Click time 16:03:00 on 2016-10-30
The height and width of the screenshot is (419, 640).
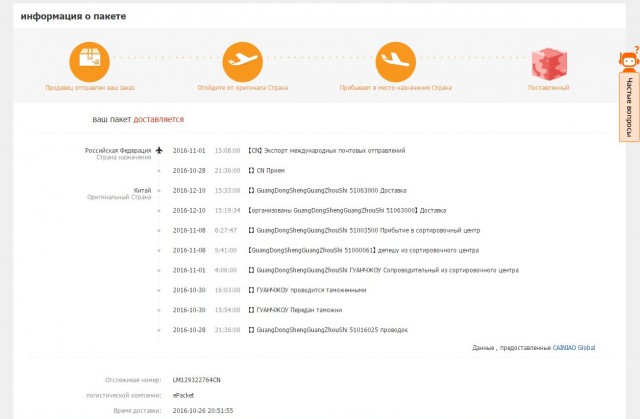[x=227, y=290]
